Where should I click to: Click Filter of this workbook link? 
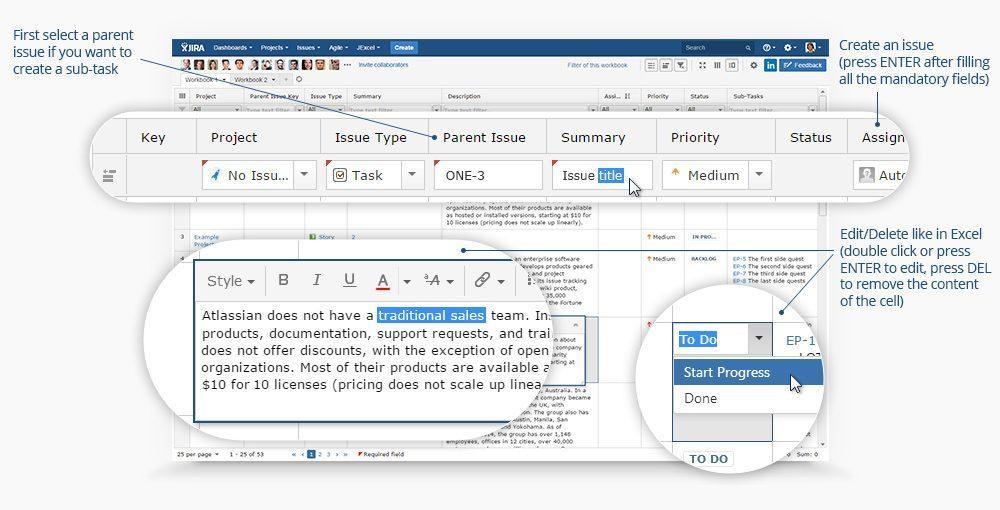[x=598, y=65]
